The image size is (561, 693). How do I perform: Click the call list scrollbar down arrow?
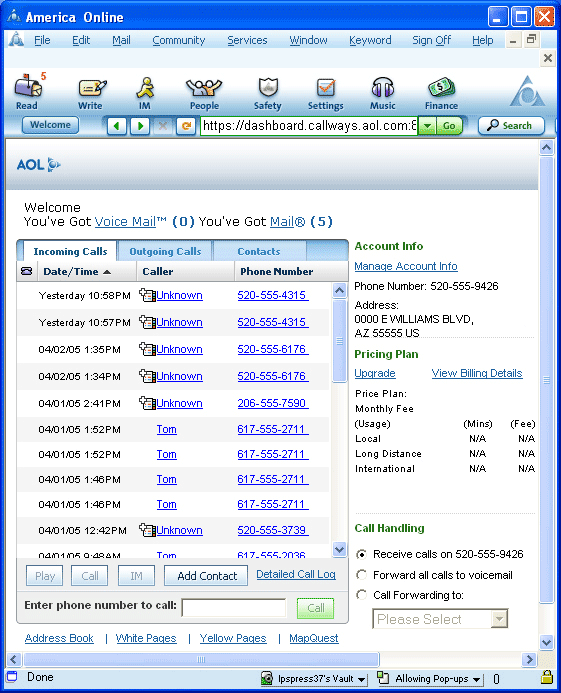[x=340, y=549]
